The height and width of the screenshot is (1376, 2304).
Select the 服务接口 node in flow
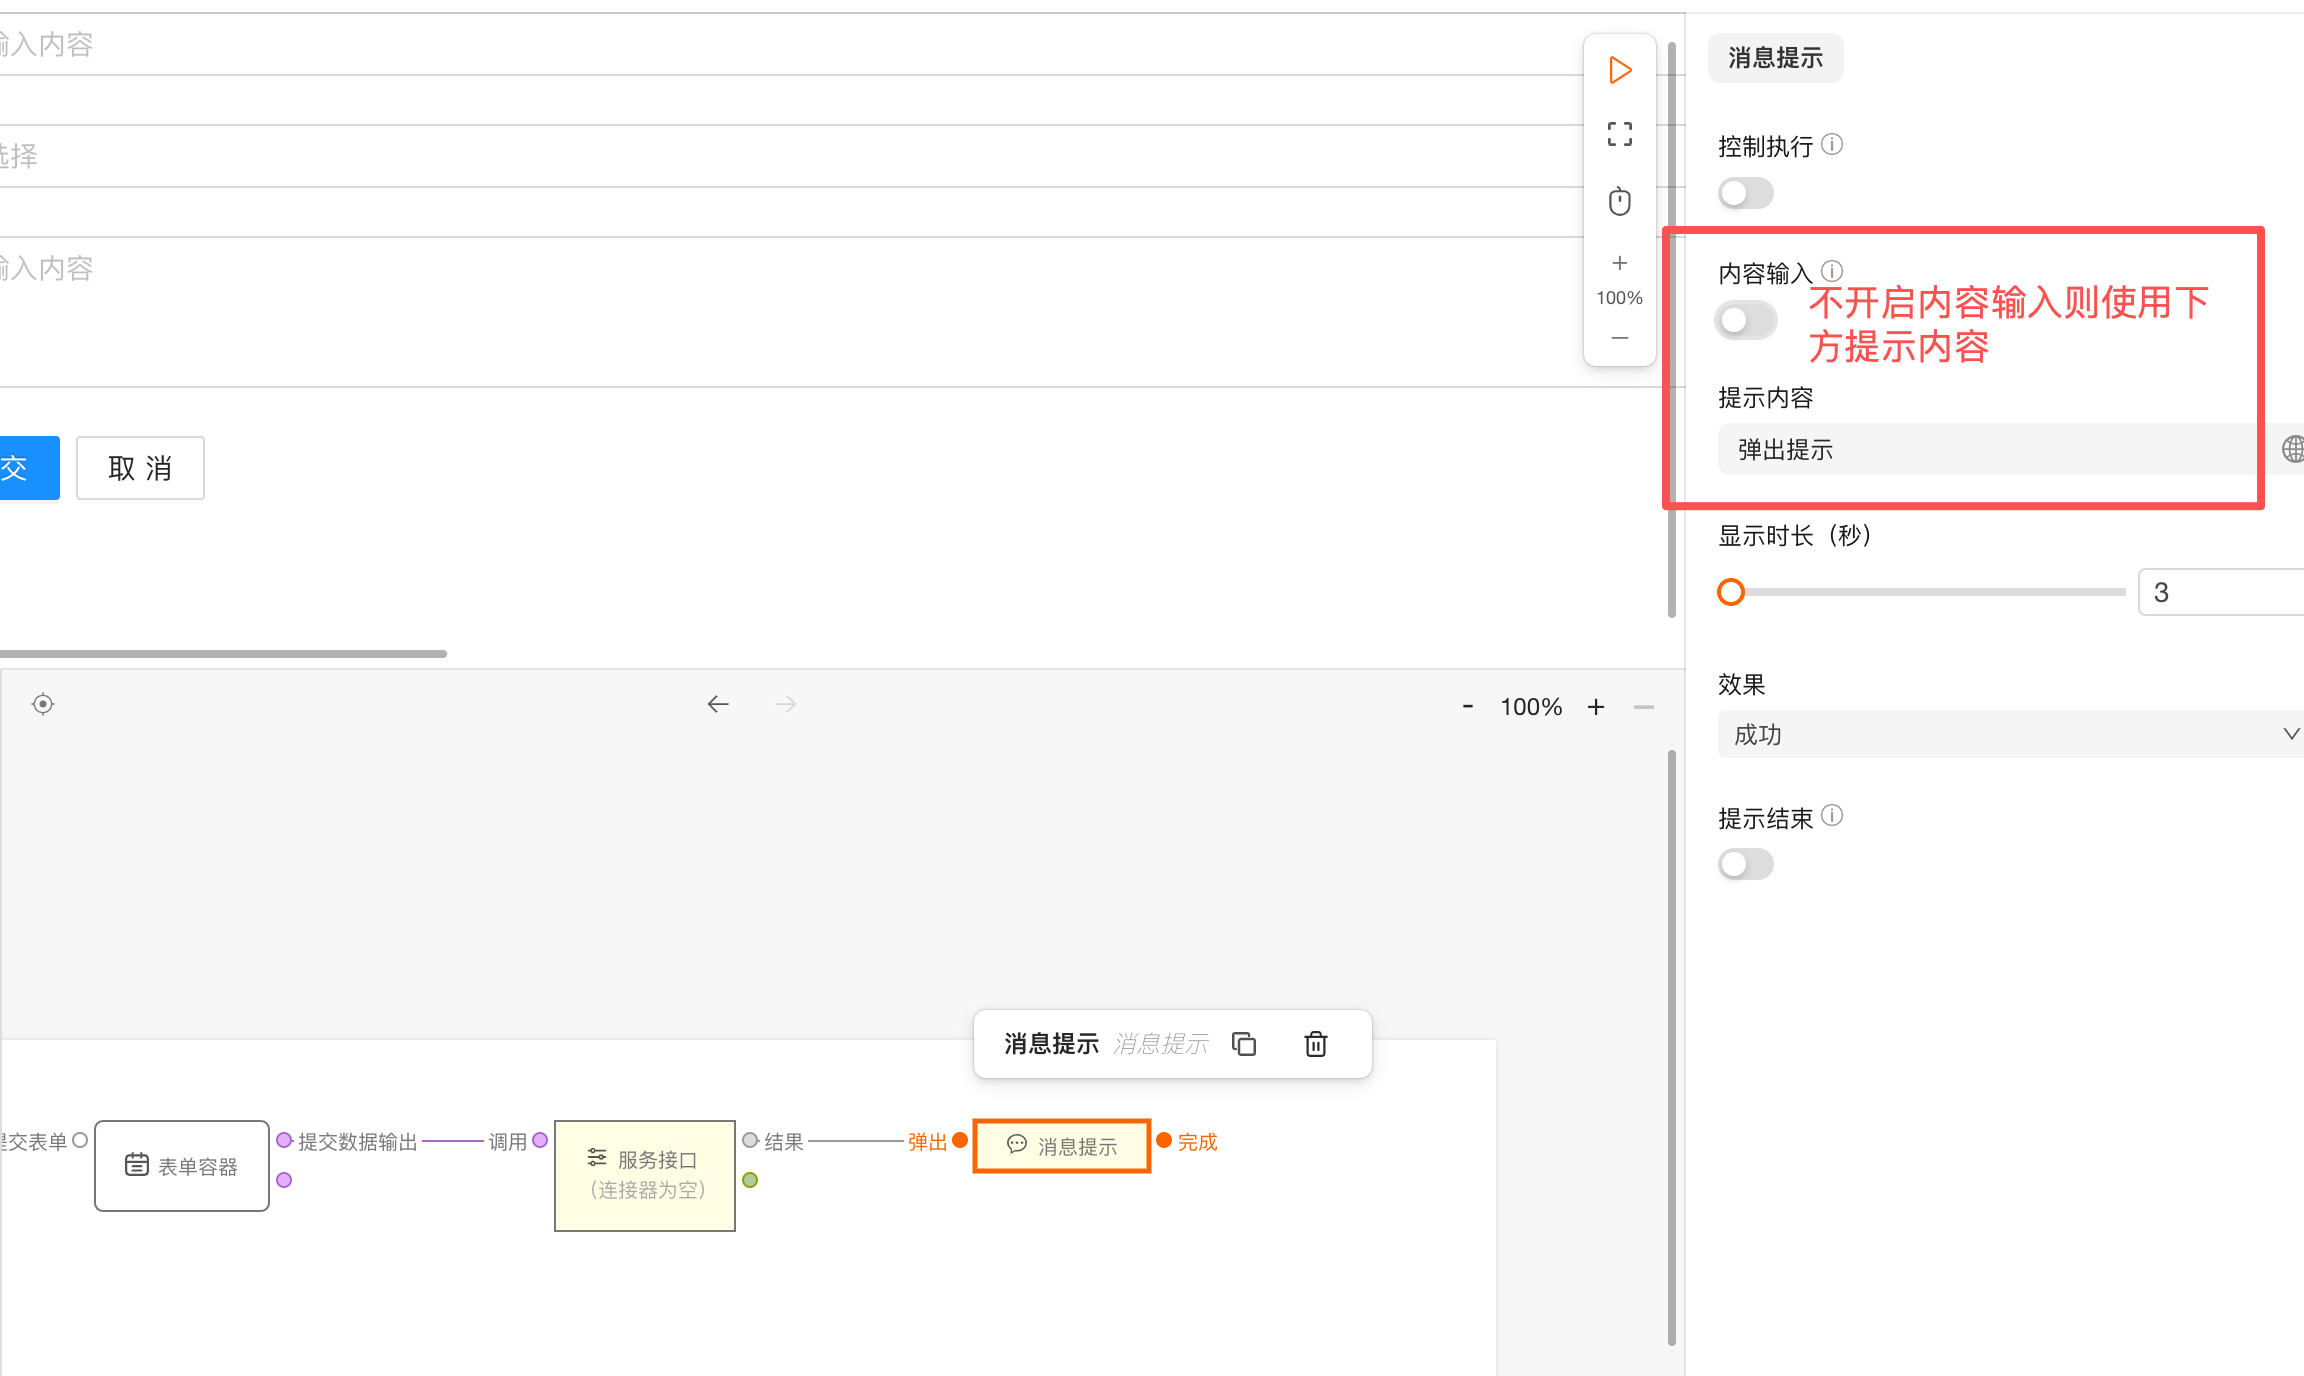click(645, 1175)
